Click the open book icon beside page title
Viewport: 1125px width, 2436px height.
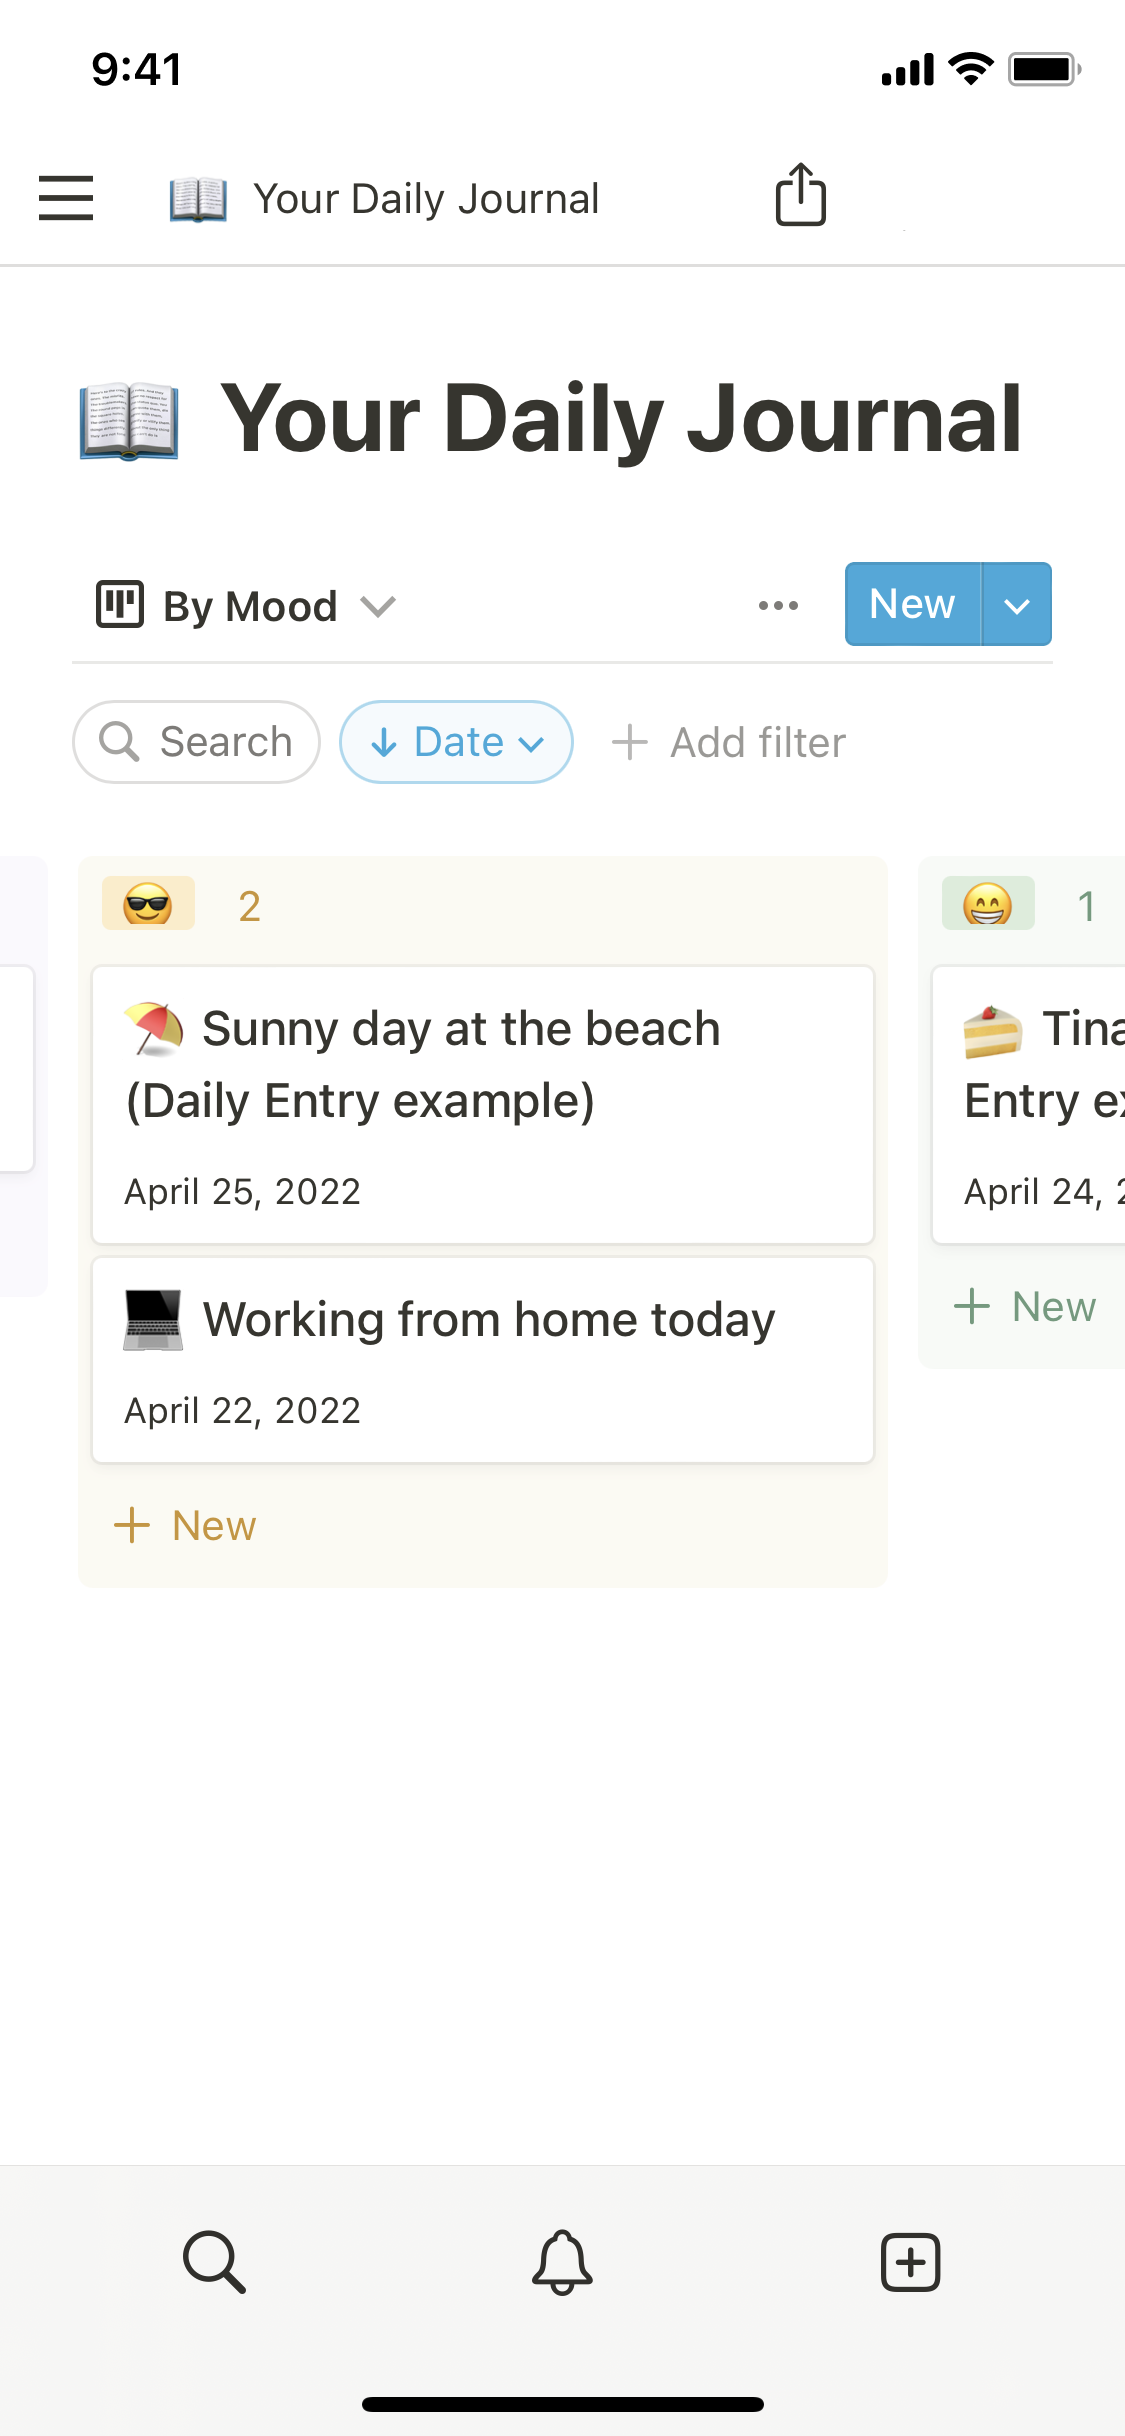pos(129,421)
